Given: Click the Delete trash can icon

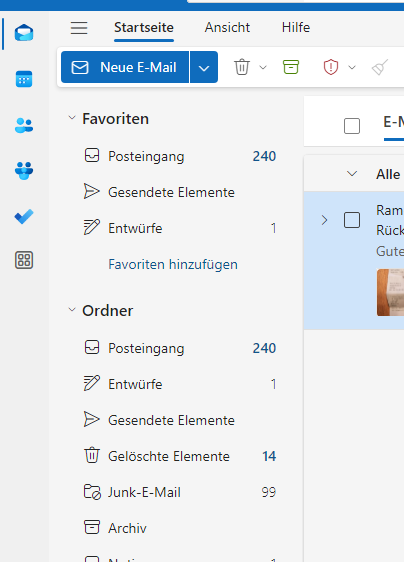Looking at the screenshot, I should (242, 67).
